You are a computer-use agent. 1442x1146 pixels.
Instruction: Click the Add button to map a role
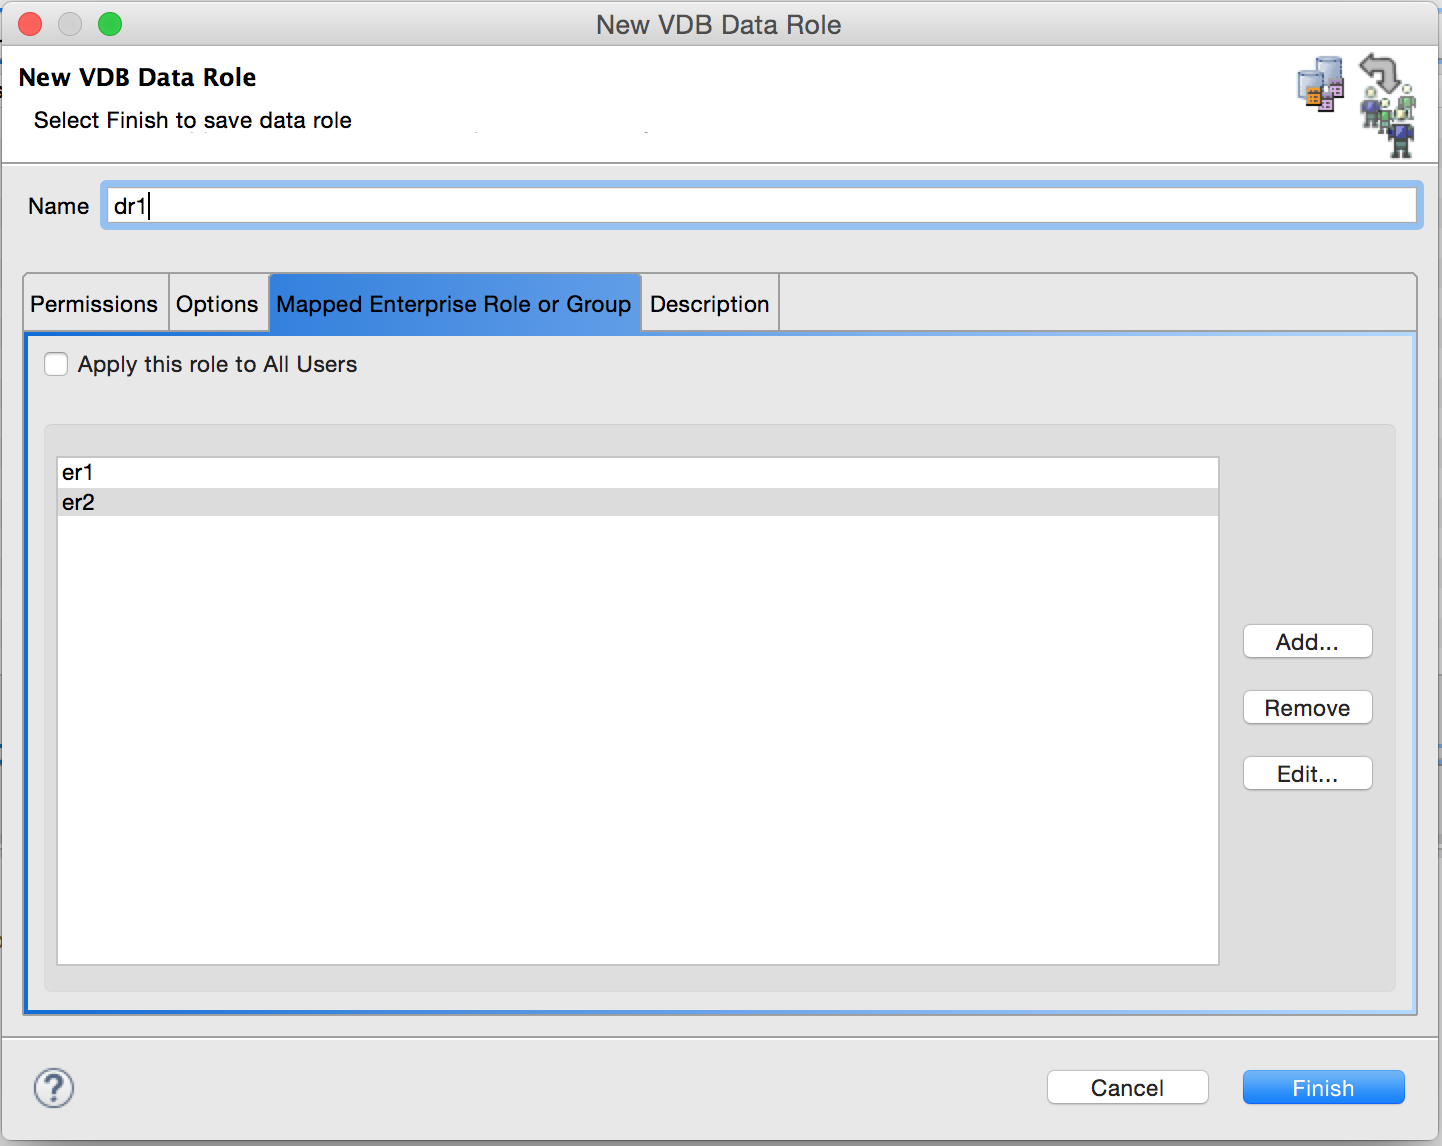(x=1307, y=641)
